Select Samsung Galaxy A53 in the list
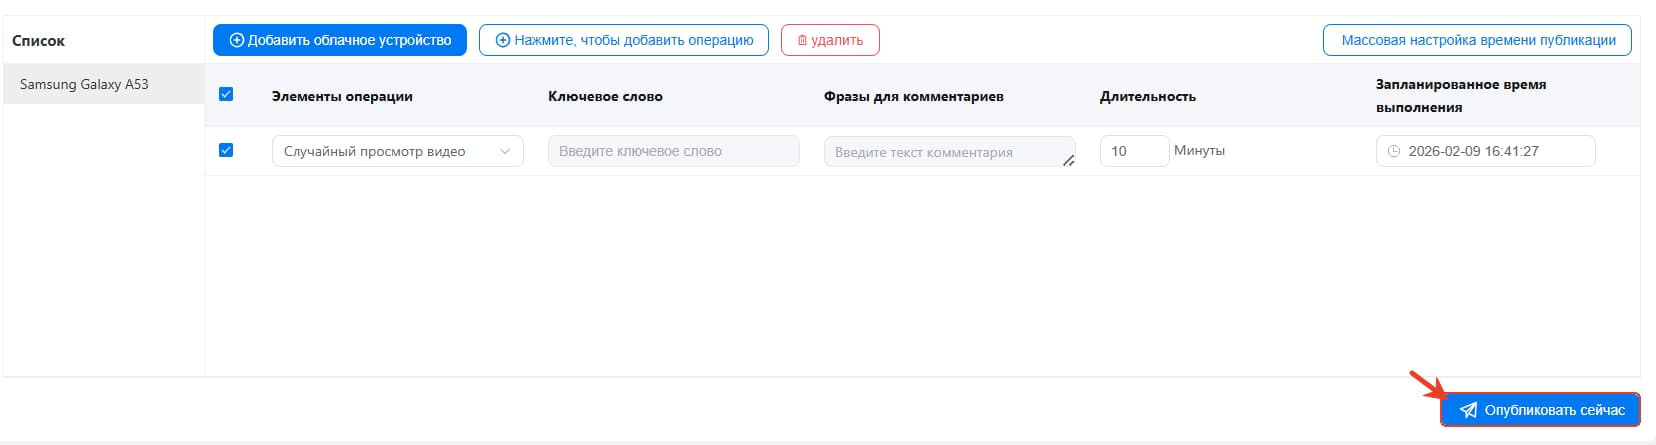 click(x=104, y=84)
